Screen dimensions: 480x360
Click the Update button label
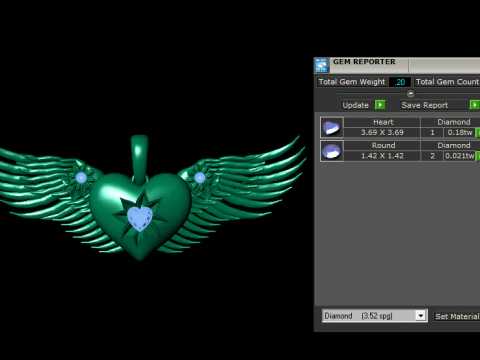tap(356, 105)
